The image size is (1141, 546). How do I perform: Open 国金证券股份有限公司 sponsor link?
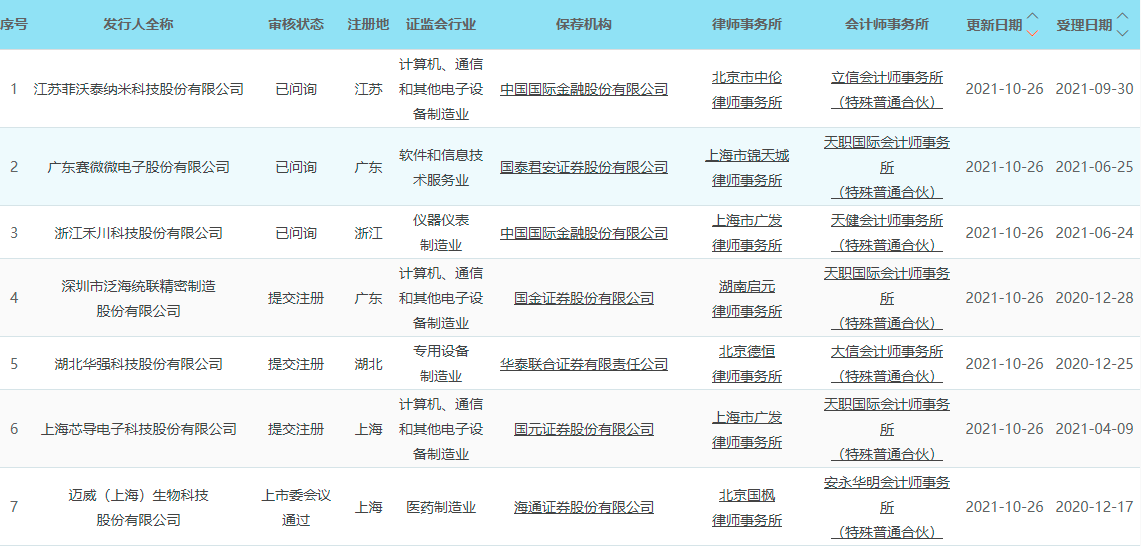coord(584,298)
